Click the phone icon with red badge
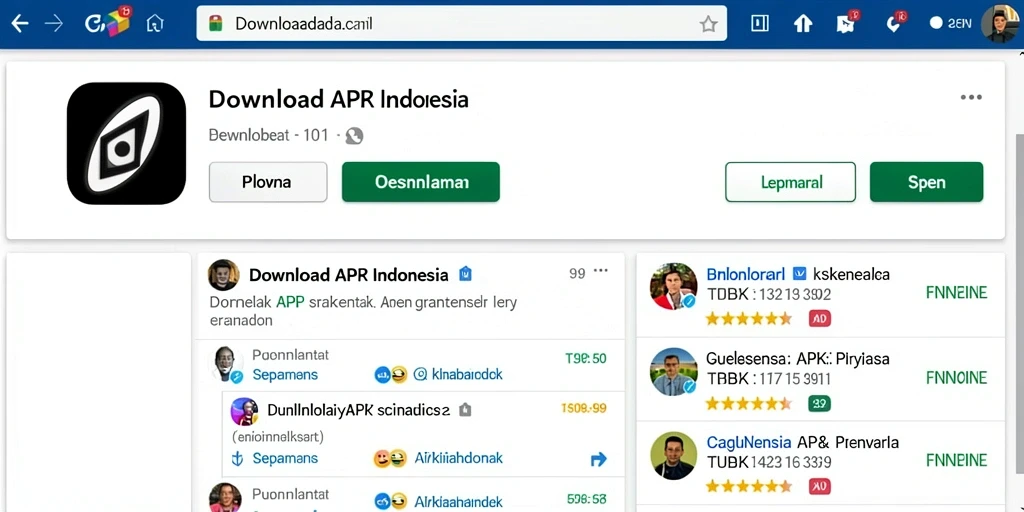This screenshot has width=1024, height=512. click(x=894, y=24)
